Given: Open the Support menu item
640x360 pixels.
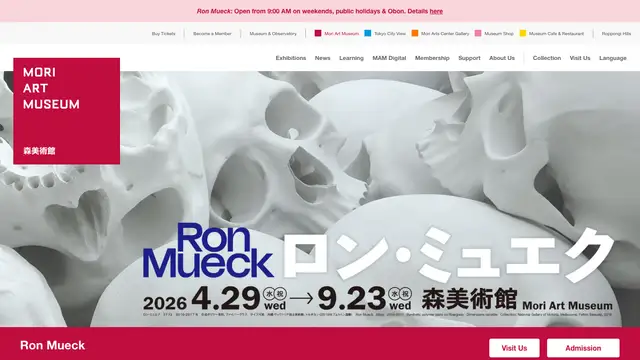Looking at the screenshot, I should (469, 58).
